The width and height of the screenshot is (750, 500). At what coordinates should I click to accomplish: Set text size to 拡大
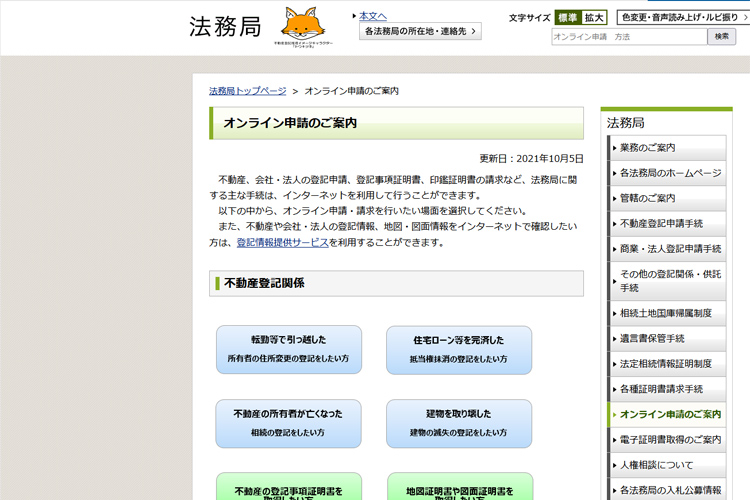[594, 18]
